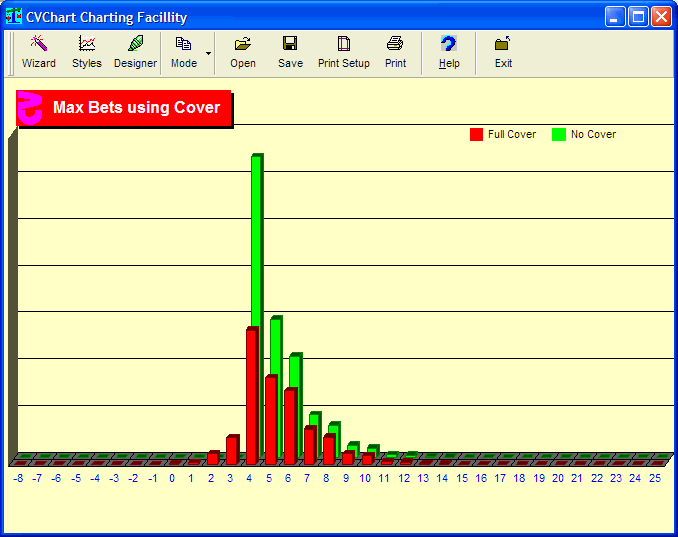
Task: Click the green No Cover legend swatch
Action: tap(559, 135)
